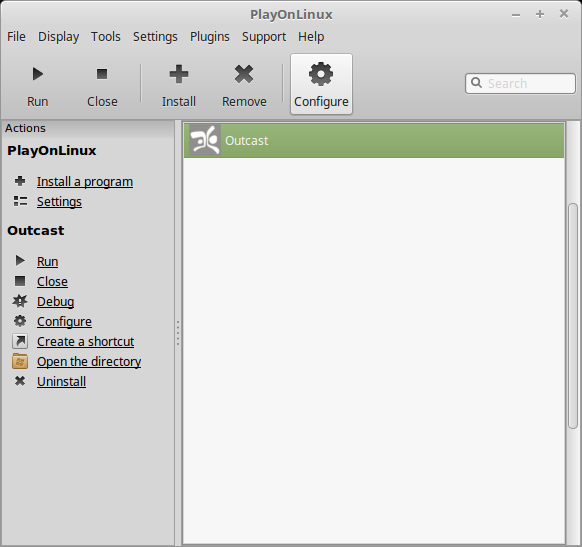The width and height of the screenshot is (582, 547).
Task: Click the Run play icon in toolbar
Action: (x=37, y=74)
